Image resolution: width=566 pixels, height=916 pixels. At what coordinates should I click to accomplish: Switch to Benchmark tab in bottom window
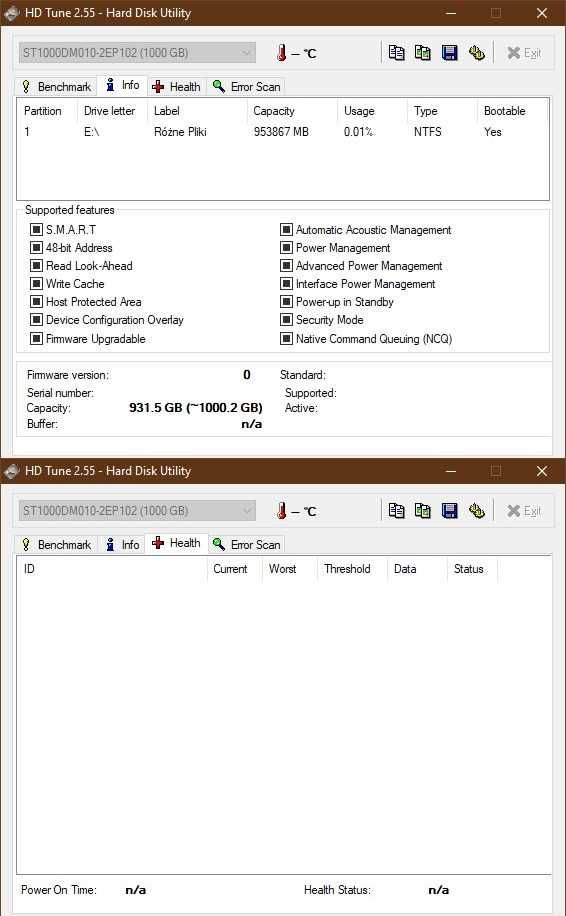pos(56,544)
